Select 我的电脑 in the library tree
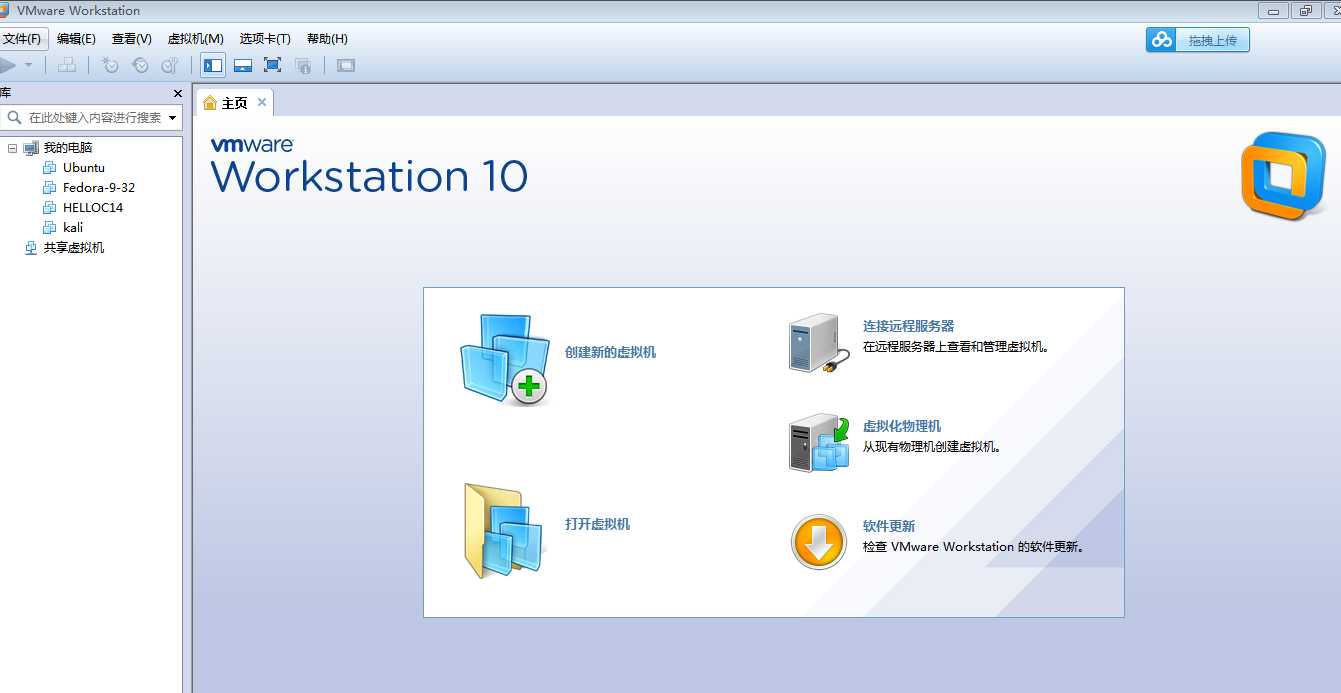The height and width of the screenshot is (693, 1341). click(x=68, y=148)
